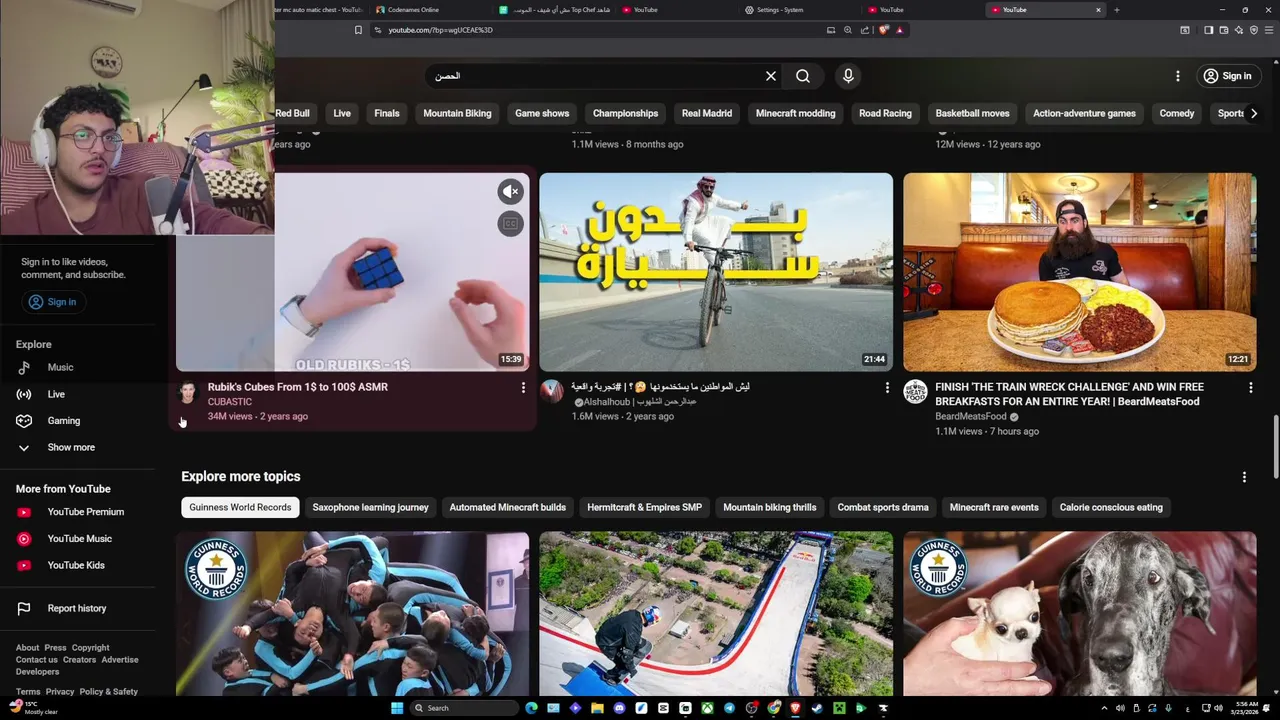Click the sidebar Sign in button
Viewport: 1280px width, 720px height.
pyautogui.click(x=53, y=302)
